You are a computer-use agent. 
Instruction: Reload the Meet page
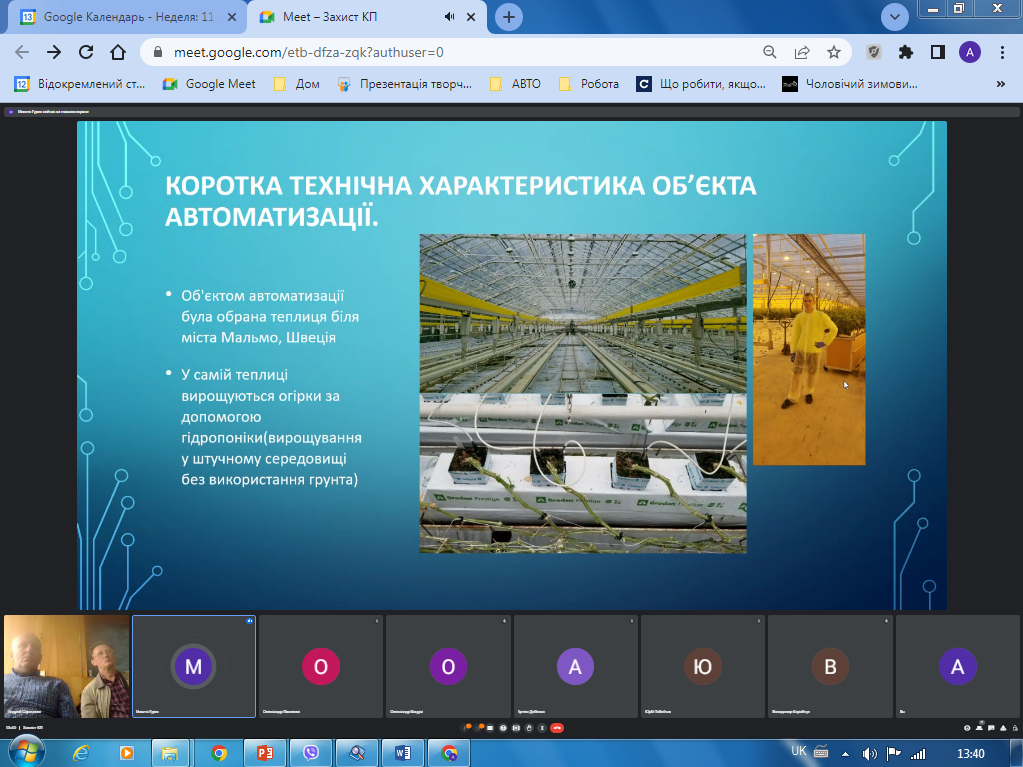click(86, 52)
